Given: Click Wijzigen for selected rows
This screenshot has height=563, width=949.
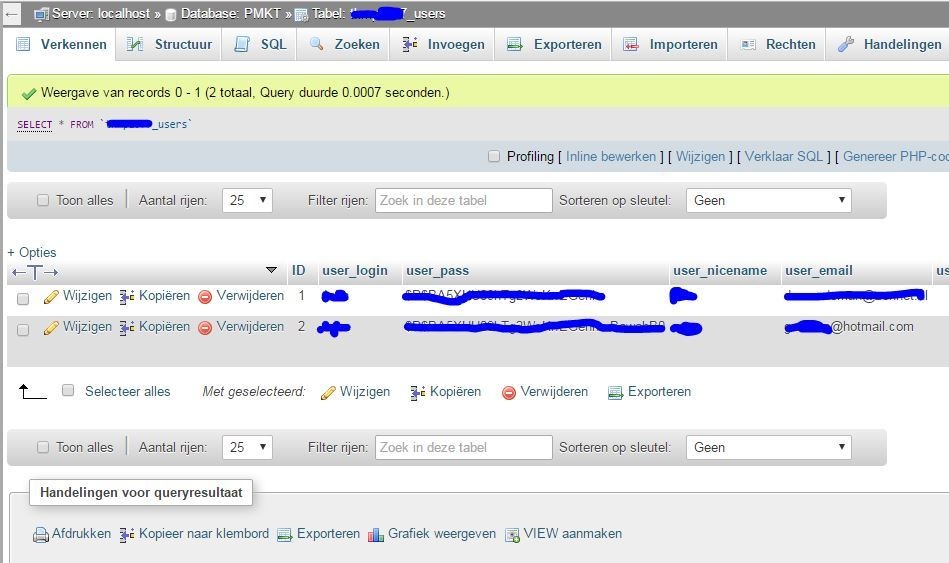Looking at the screenshot, I should click(x=355, y=392).
